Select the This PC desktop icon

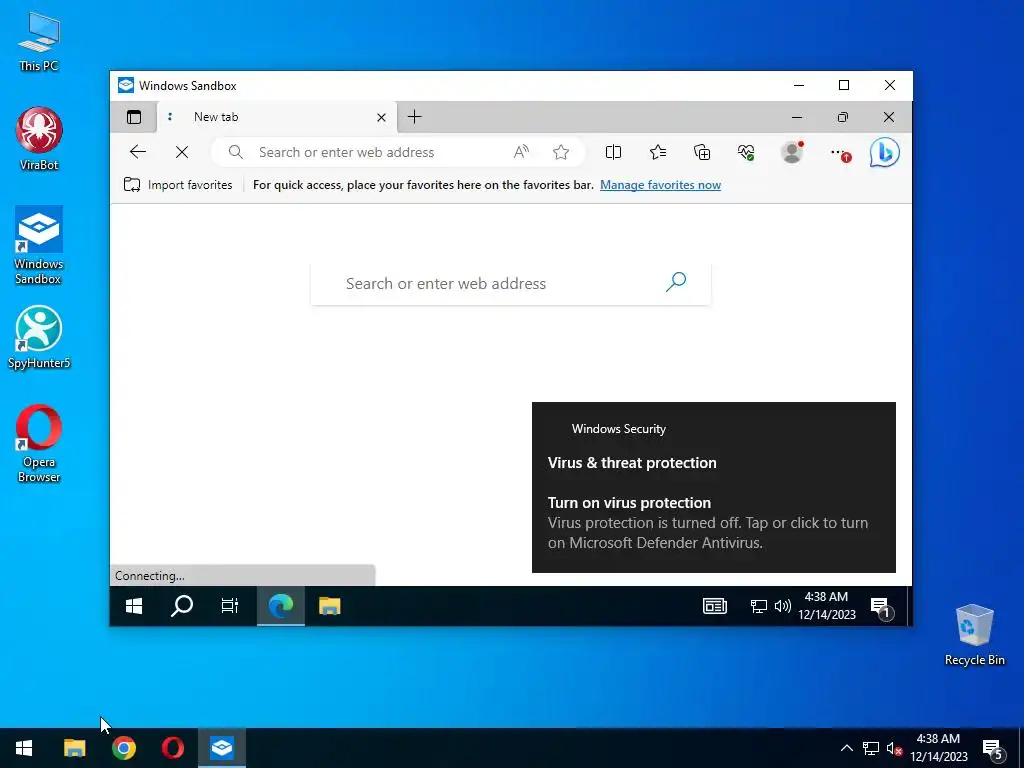39,41
